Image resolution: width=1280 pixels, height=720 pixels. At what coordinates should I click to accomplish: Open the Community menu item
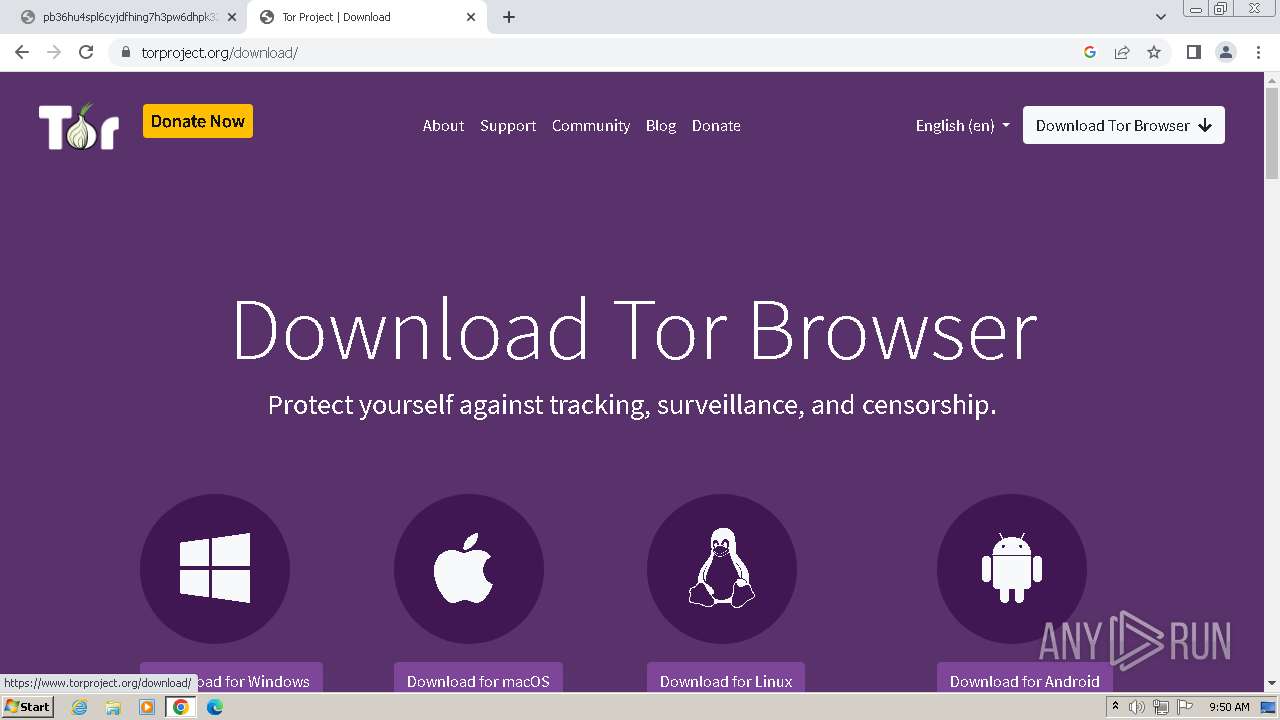591,125
